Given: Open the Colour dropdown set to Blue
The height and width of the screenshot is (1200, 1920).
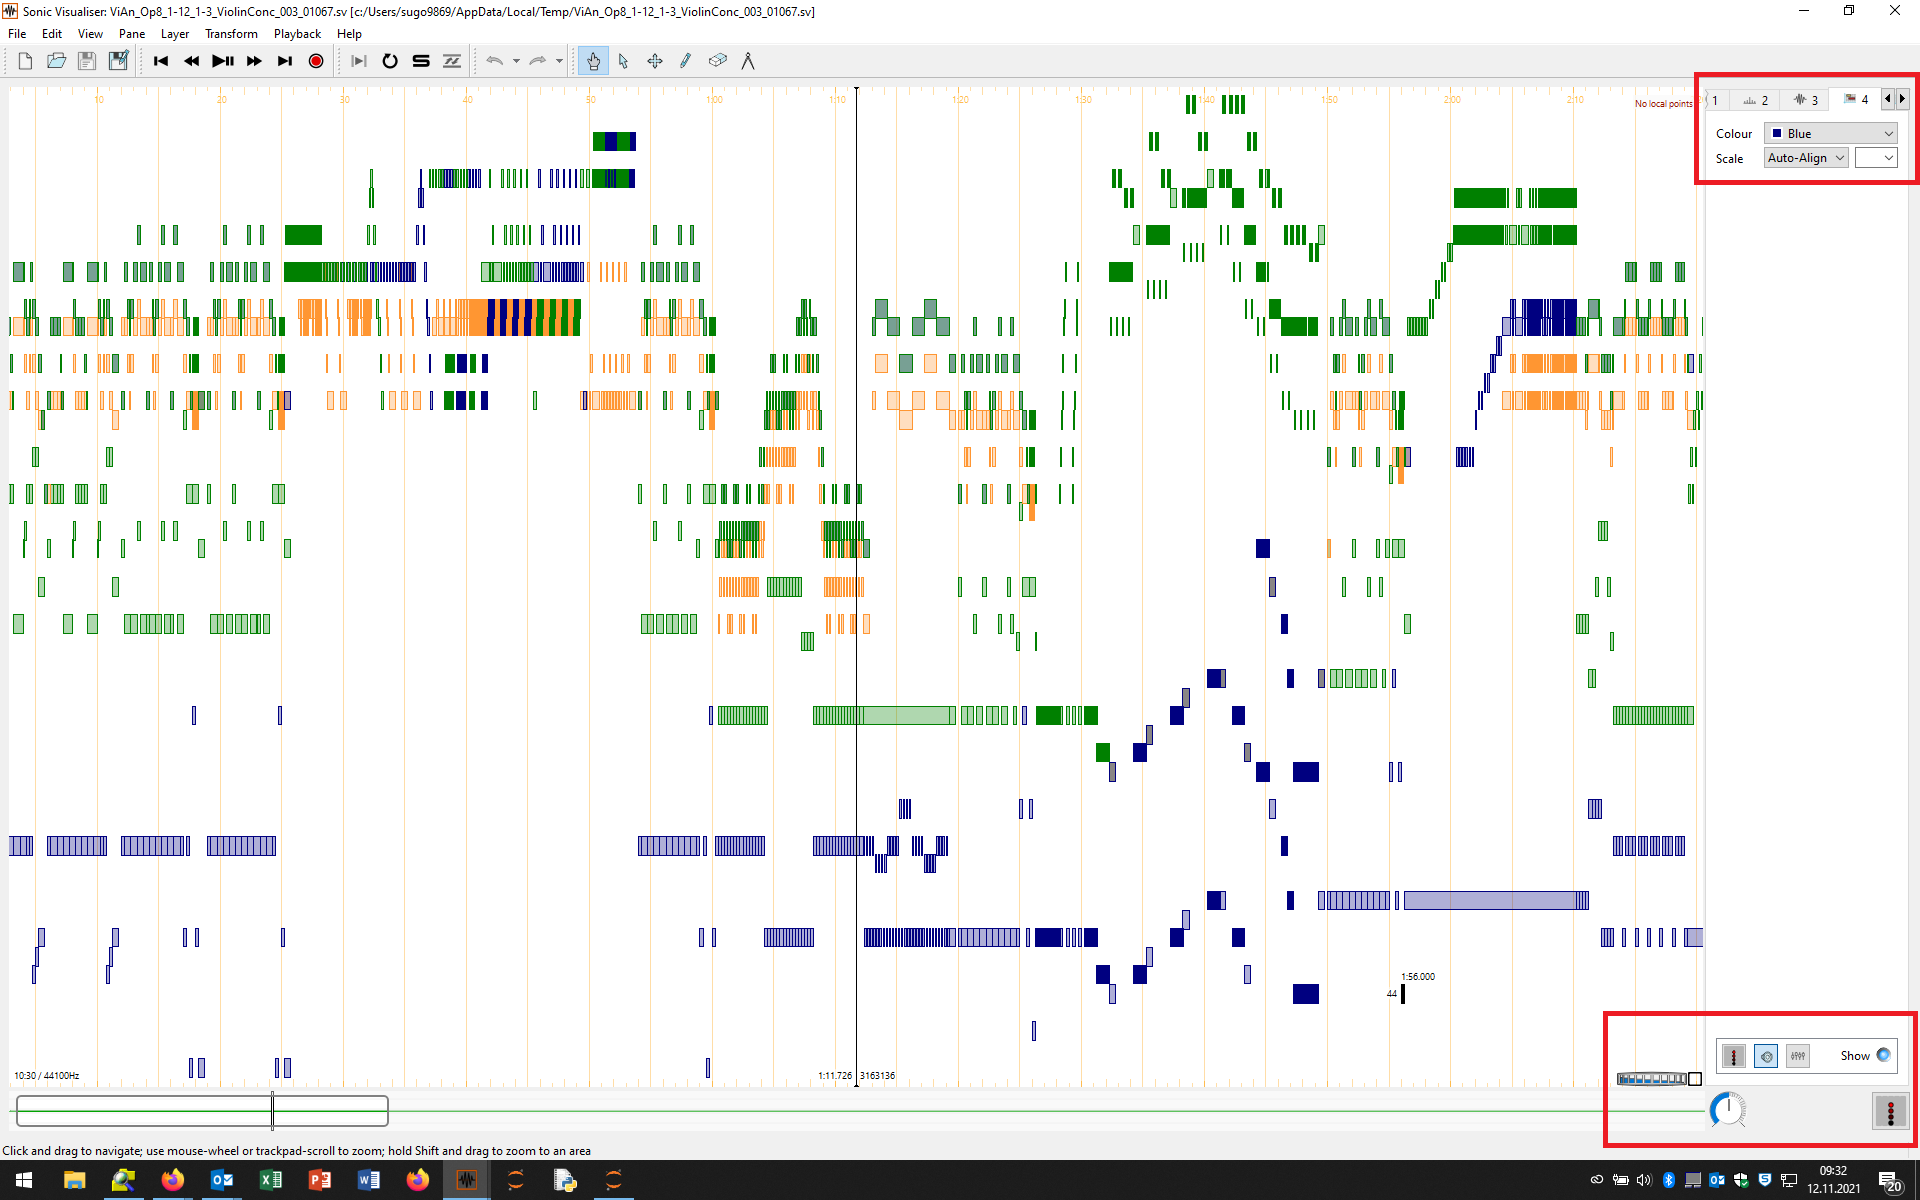Looking at the screenshot, I should point(1831,133).
